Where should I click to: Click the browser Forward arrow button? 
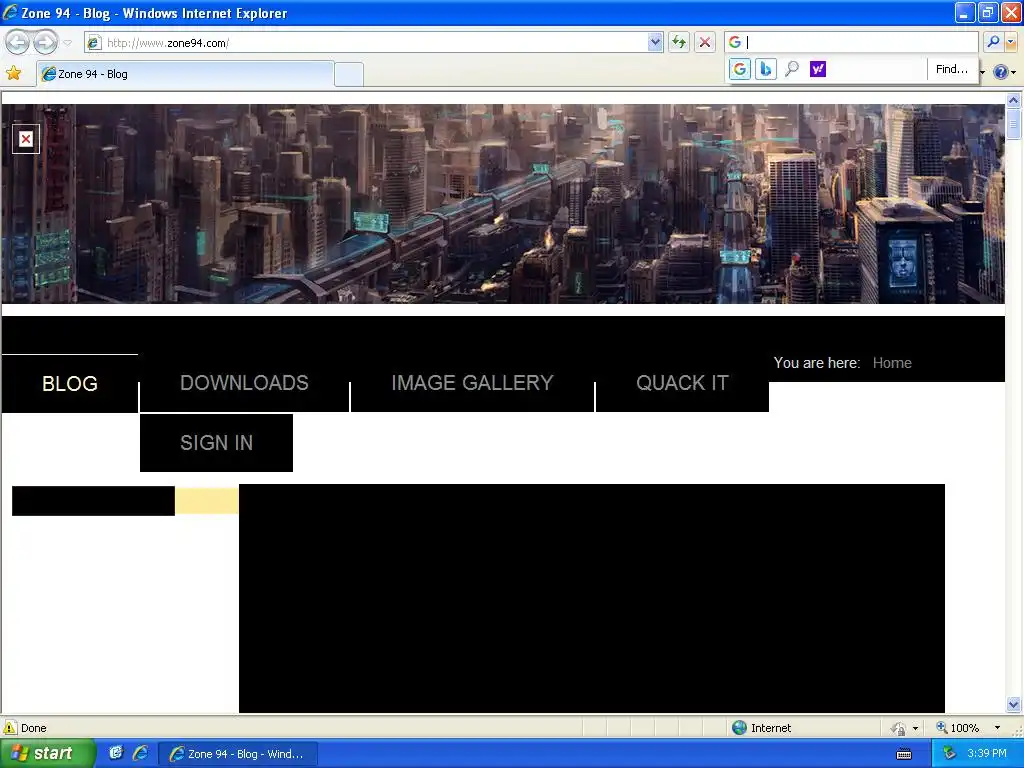click(x=45, y=42)
